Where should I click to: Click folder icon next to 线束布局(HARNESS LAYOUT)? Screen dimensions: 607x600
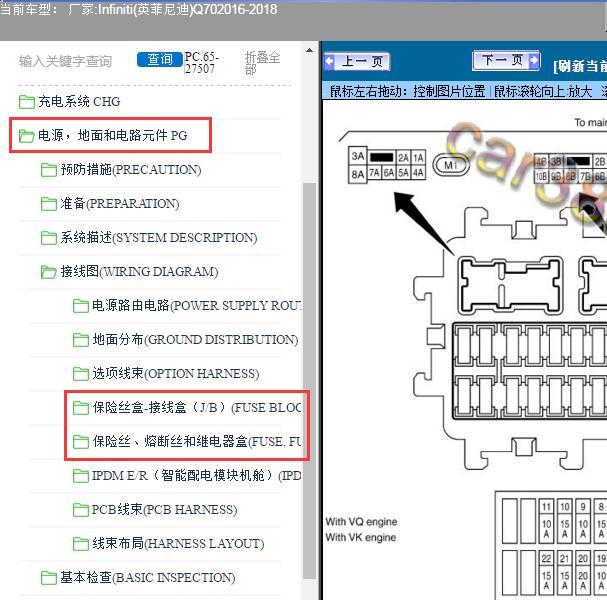tap(81, 543)
